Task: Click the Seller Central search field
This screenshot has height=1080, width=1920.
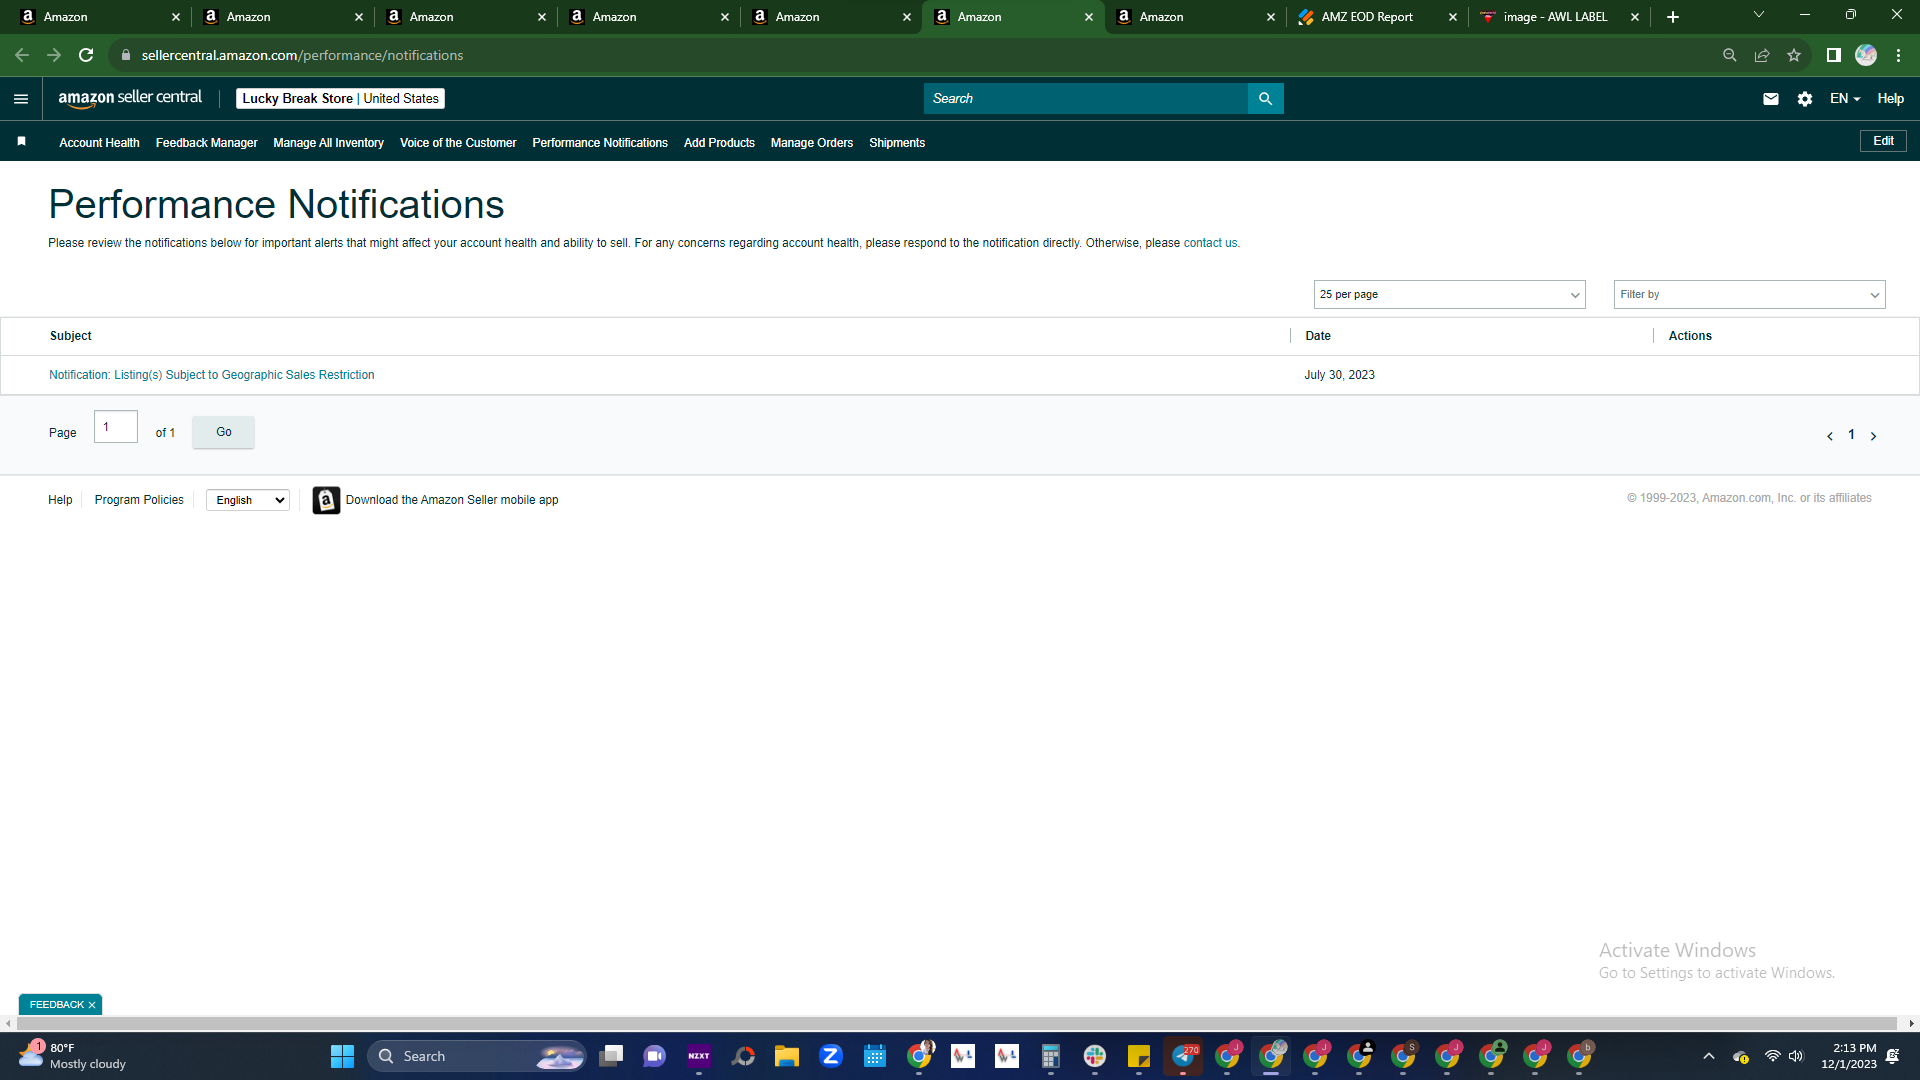Action: pos(1086,99)
